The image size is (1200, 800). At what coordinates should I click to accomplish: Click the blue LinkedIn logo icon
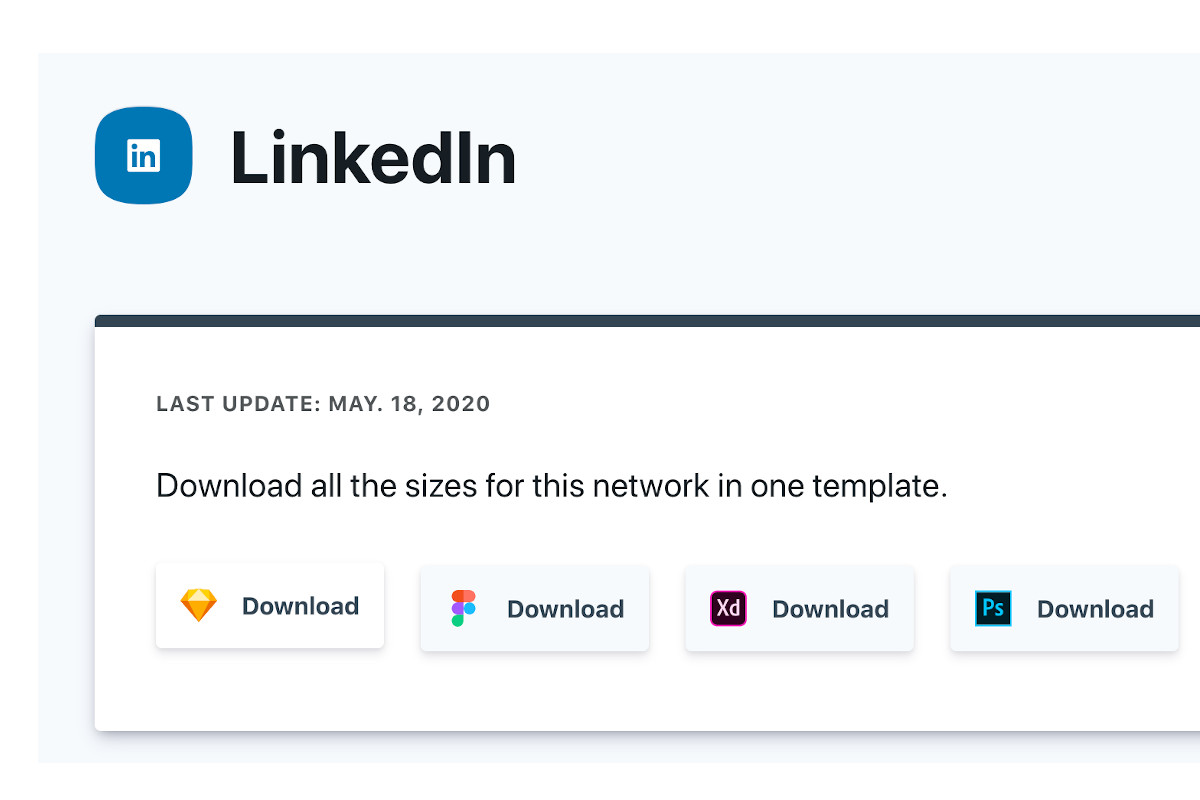point(143,155)
